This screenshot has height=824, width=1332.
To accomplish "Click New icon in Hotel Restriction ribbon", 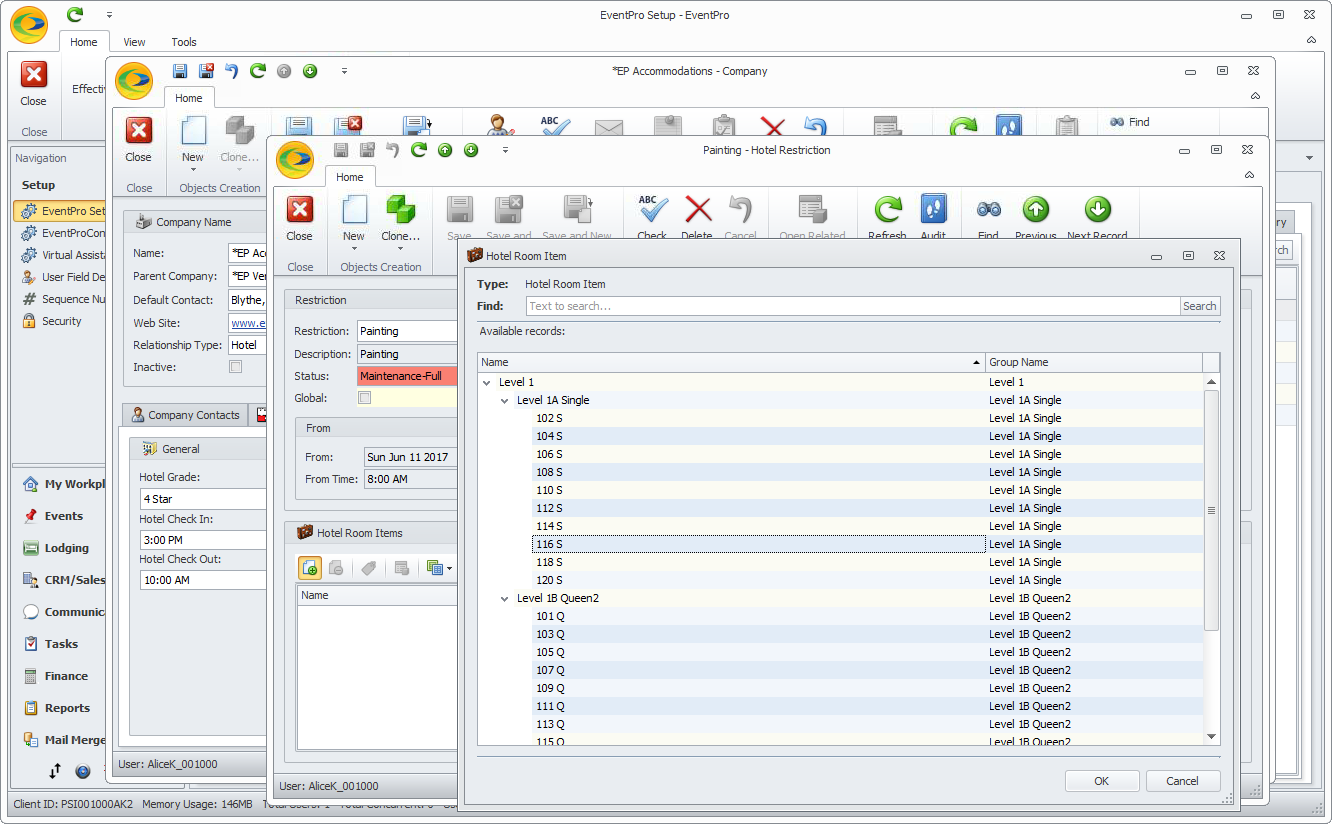I will pos(354,210).
